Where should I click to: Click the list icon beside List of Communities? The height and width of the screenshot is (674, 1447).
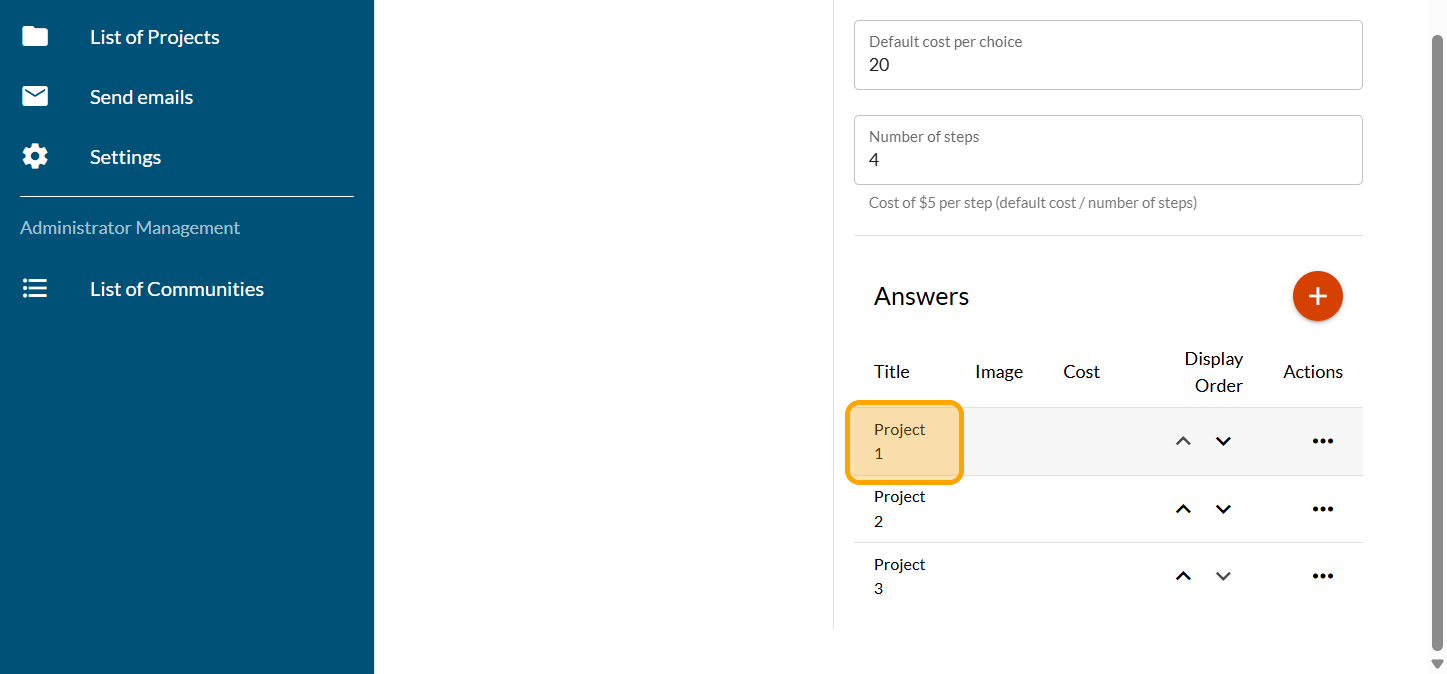pyautogui.click(x=35, y=289)
